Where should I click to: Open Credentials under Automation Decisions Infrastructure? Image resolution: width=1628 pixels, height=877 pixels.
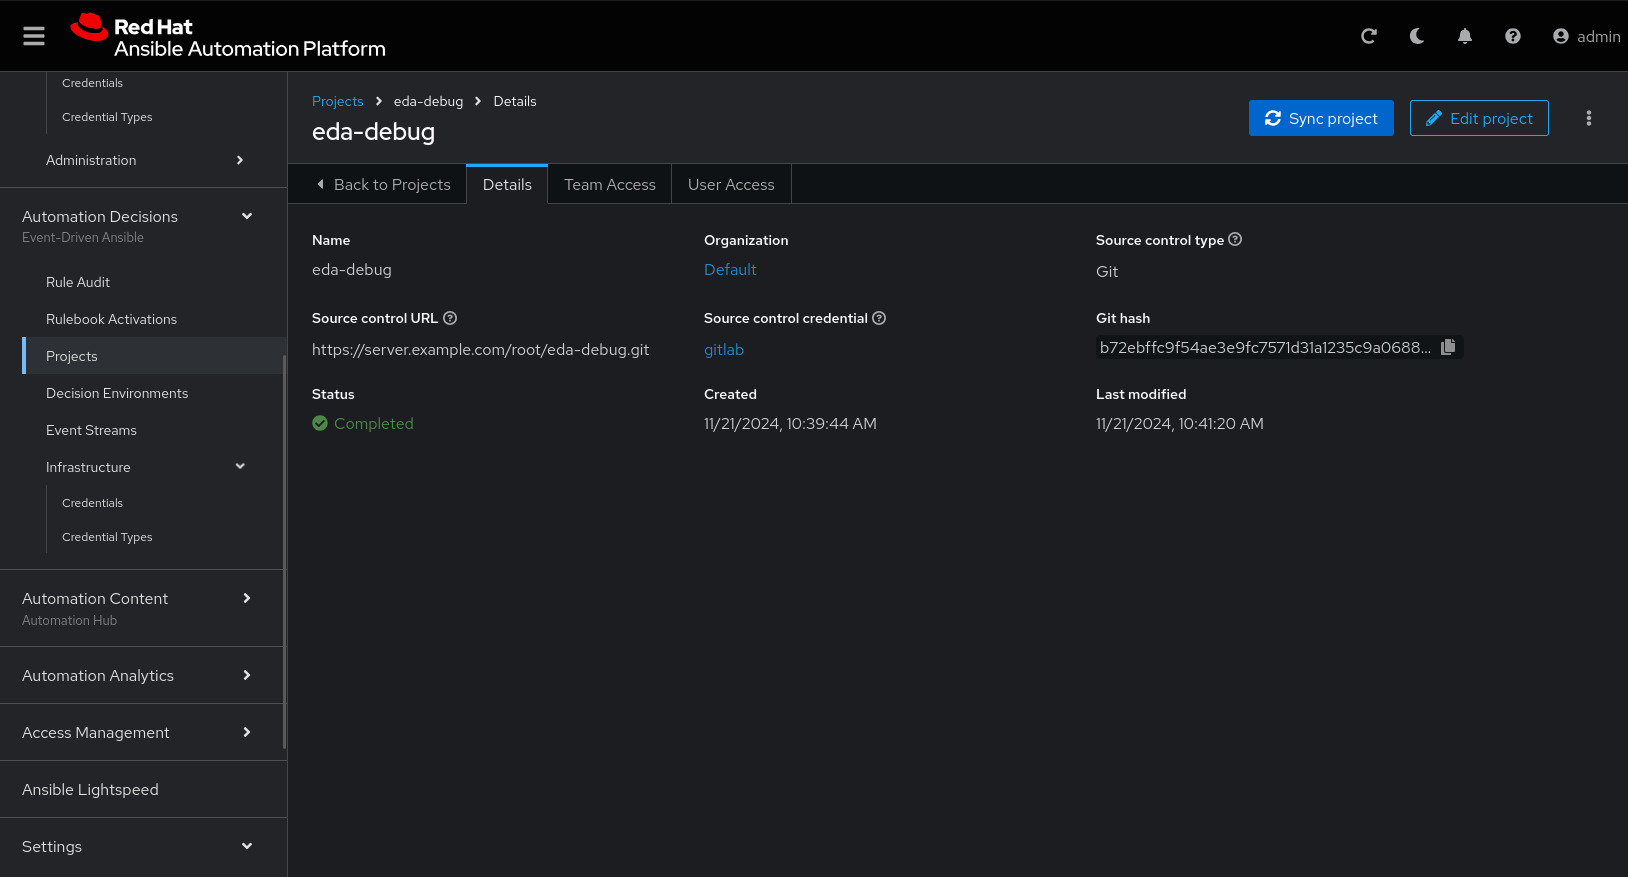coord(92,503)
